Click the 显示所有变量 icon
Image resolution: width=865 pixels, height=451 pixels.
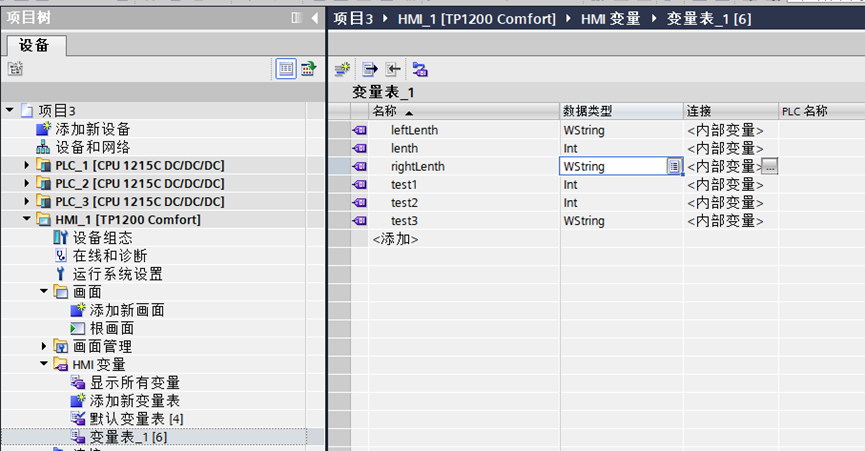[78, 382]
